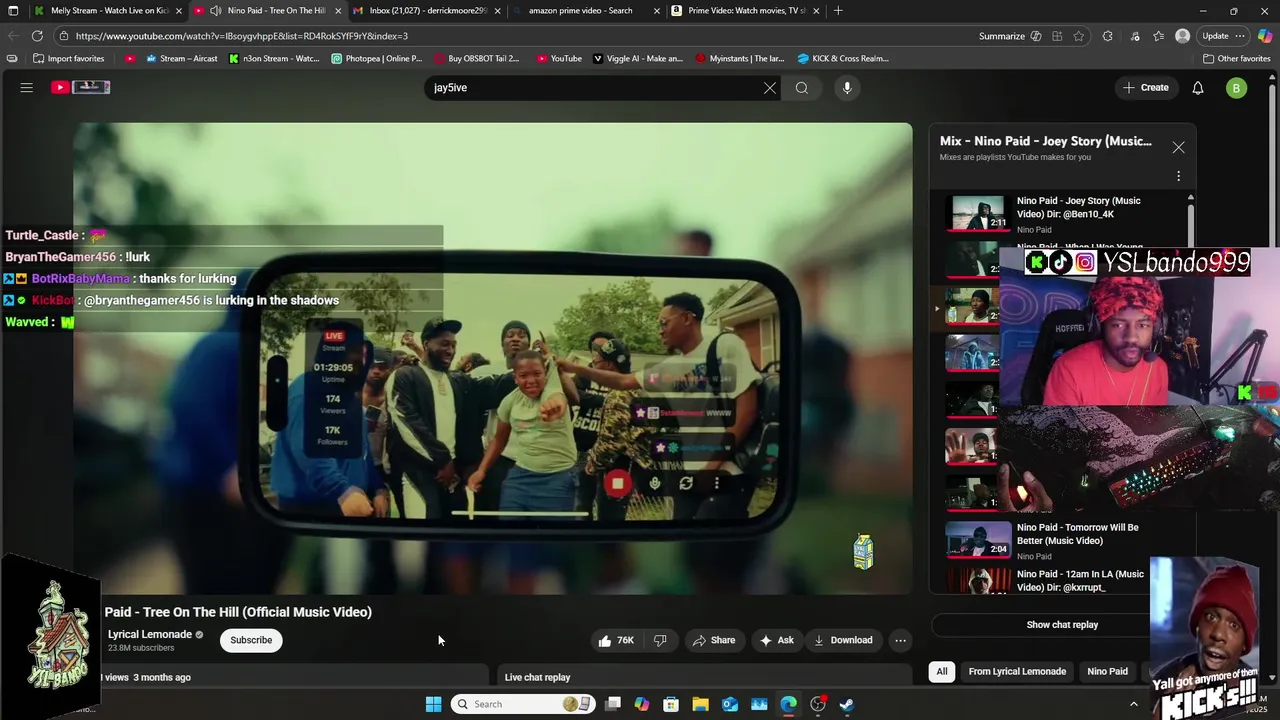Close the Nino Paid mix playlist panel
Image resolution: width=1280 pixels, height=720 pixels.
click(1178, 148)
